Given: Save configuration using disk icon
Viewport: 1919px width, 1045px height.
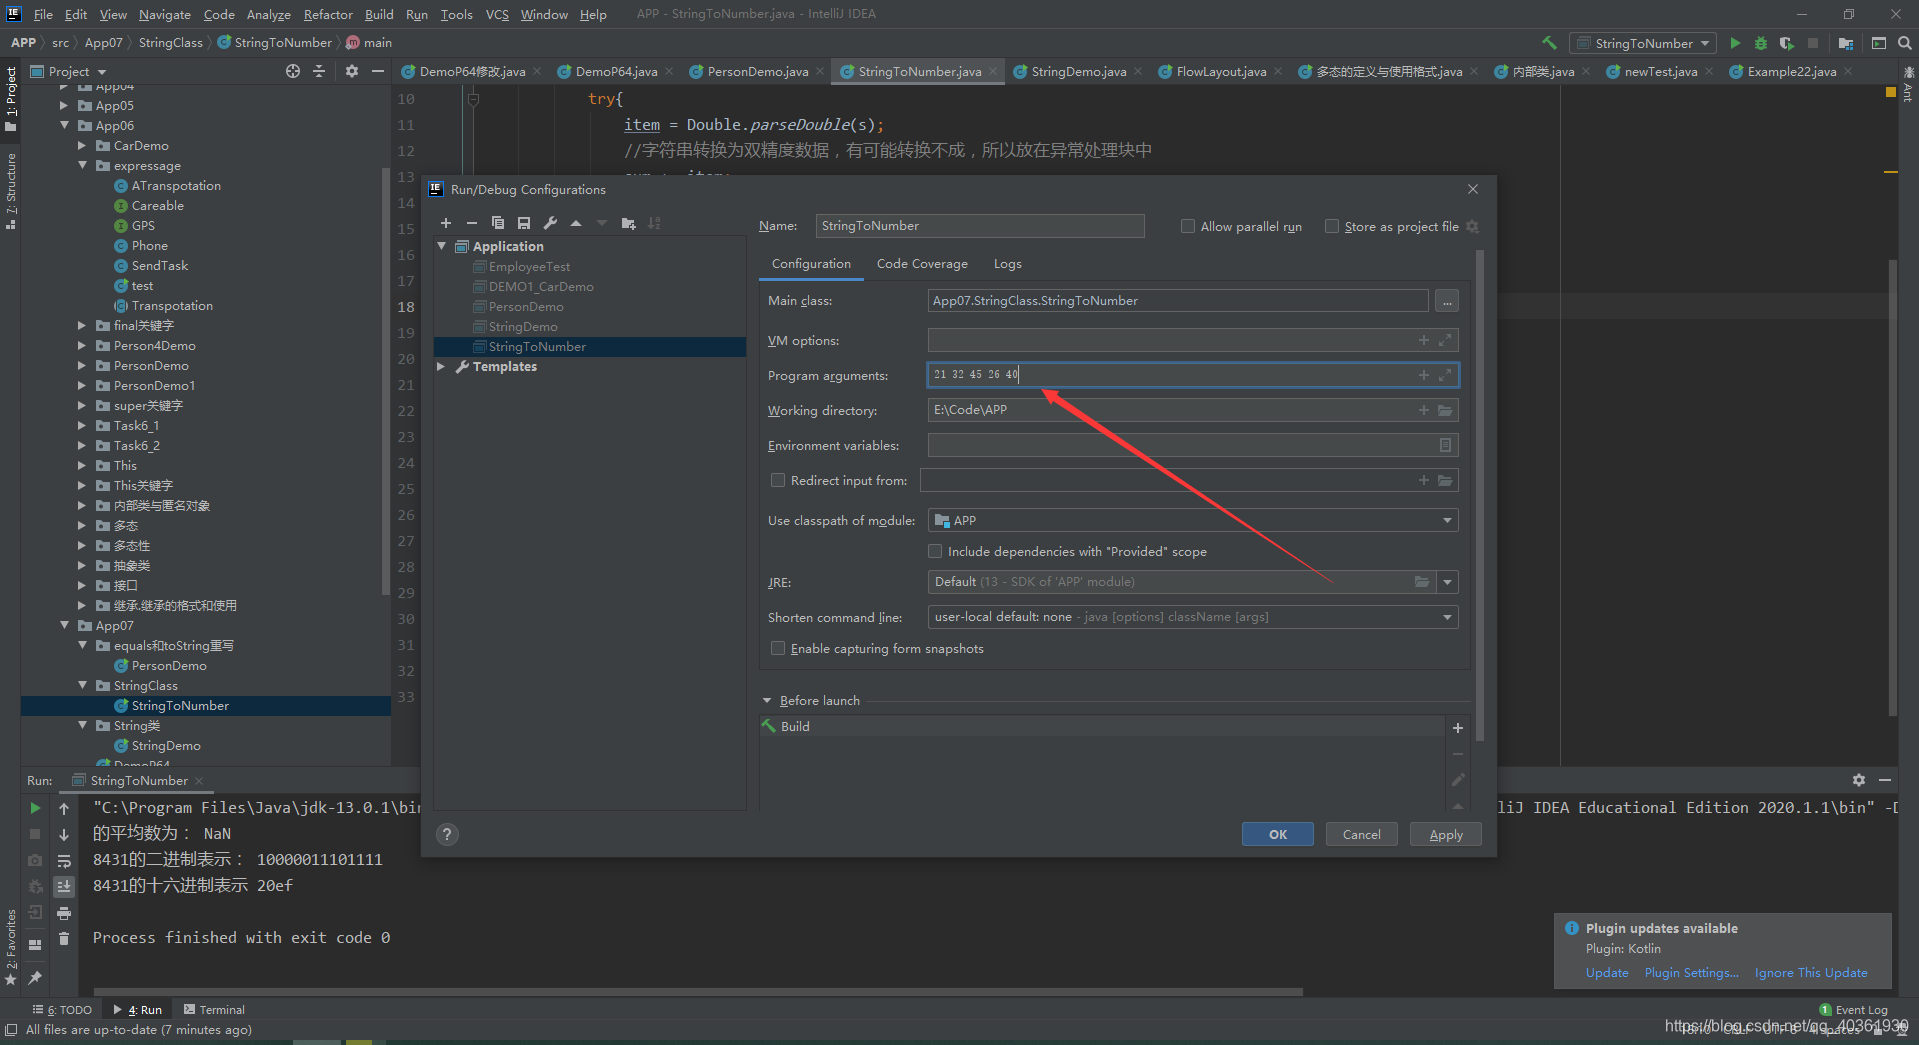Looking at the screenshot, I should [x=524, y=223].
